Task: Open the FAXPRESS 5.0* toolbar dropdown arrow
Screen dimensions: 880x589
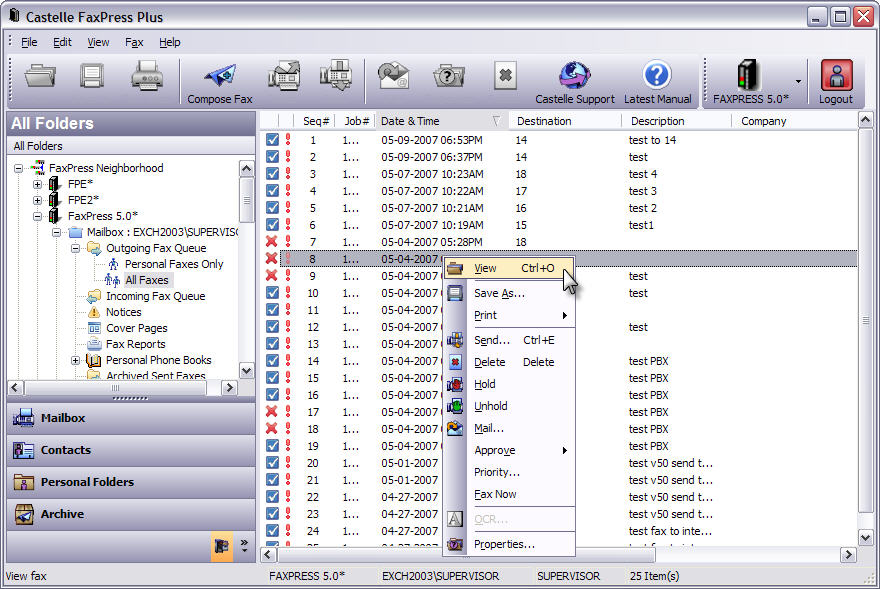Action: [x=798, y=82]
